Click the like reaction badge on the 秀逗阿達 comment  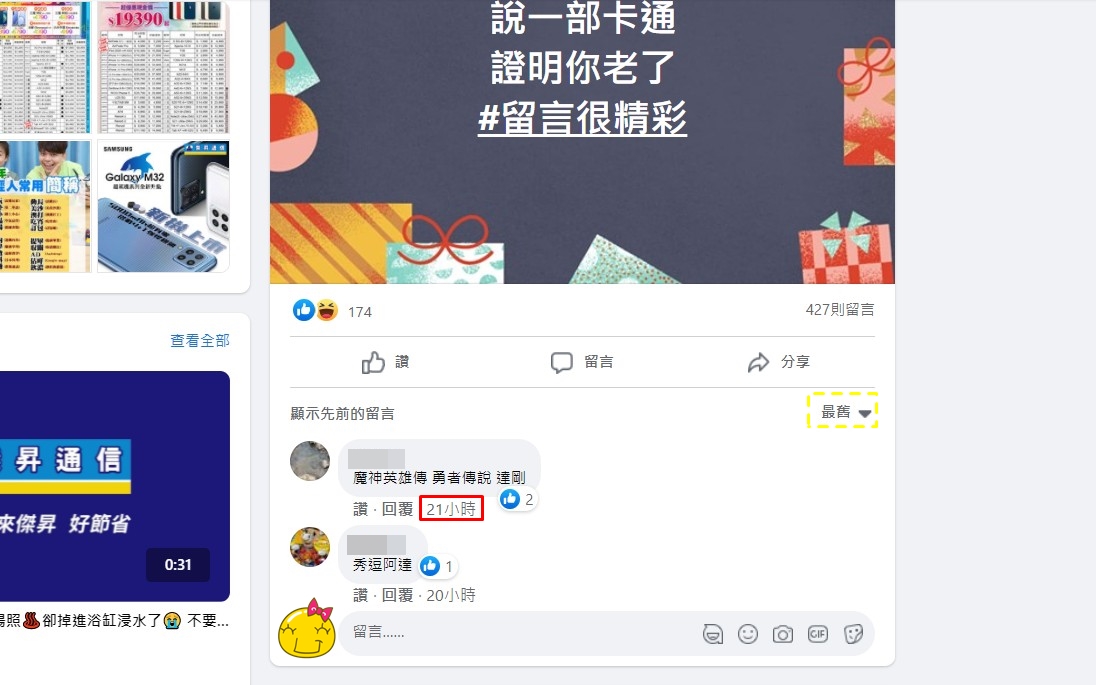click(438, 566)
